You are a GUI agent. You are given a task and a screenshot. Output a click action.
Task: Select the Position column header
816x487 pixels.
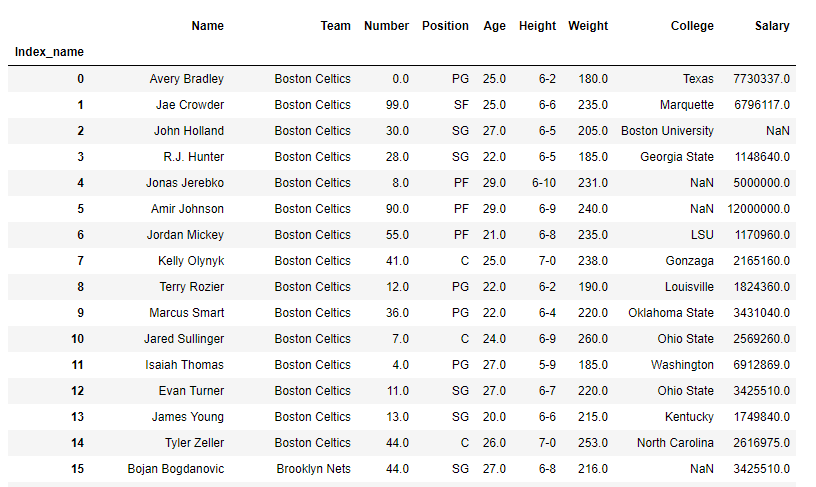[x=445, y=26]
